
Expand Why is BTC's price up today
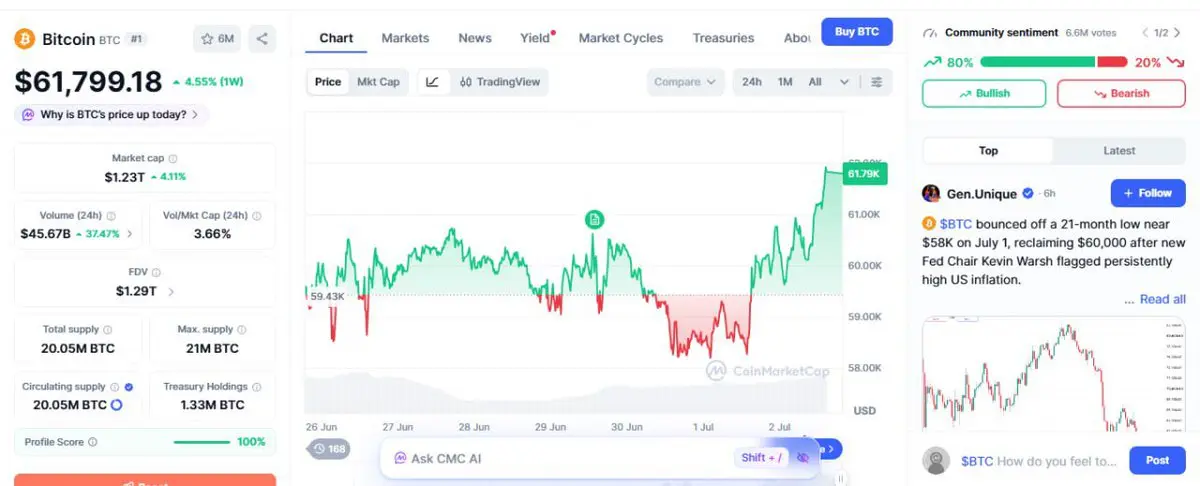click(112, 115)
